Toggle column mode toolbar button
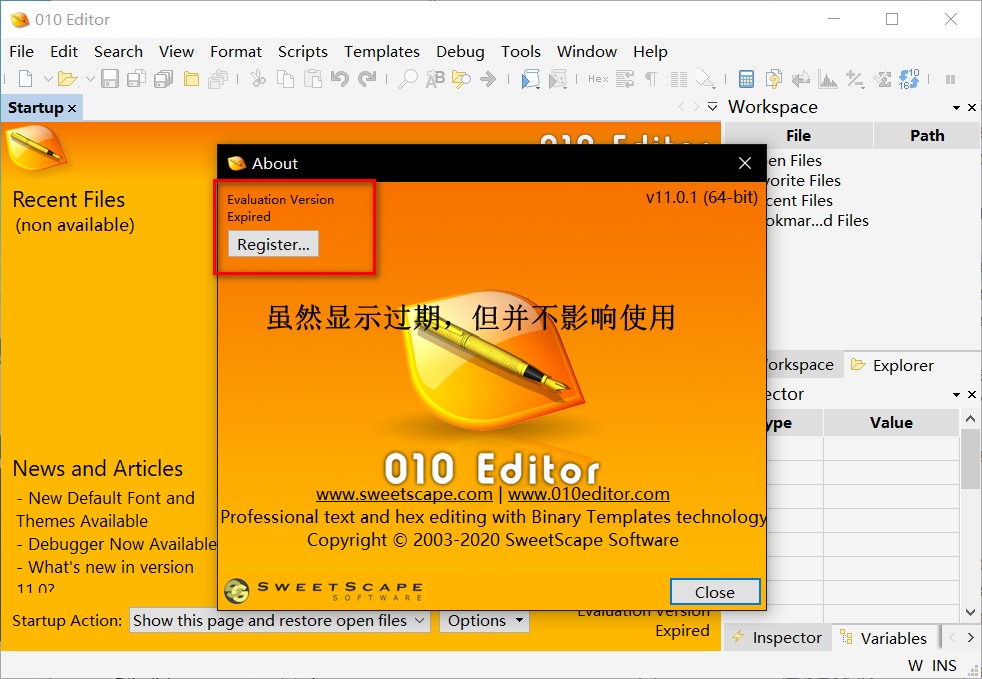The width and height of the screenshot is (982, 679). pos(679,79)
